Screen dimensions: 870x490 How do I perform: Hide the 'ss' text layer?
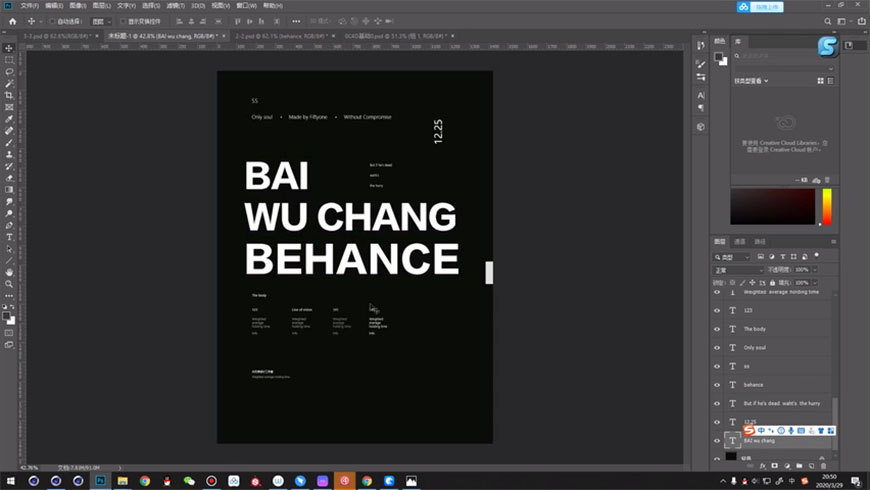coord(717,366)
